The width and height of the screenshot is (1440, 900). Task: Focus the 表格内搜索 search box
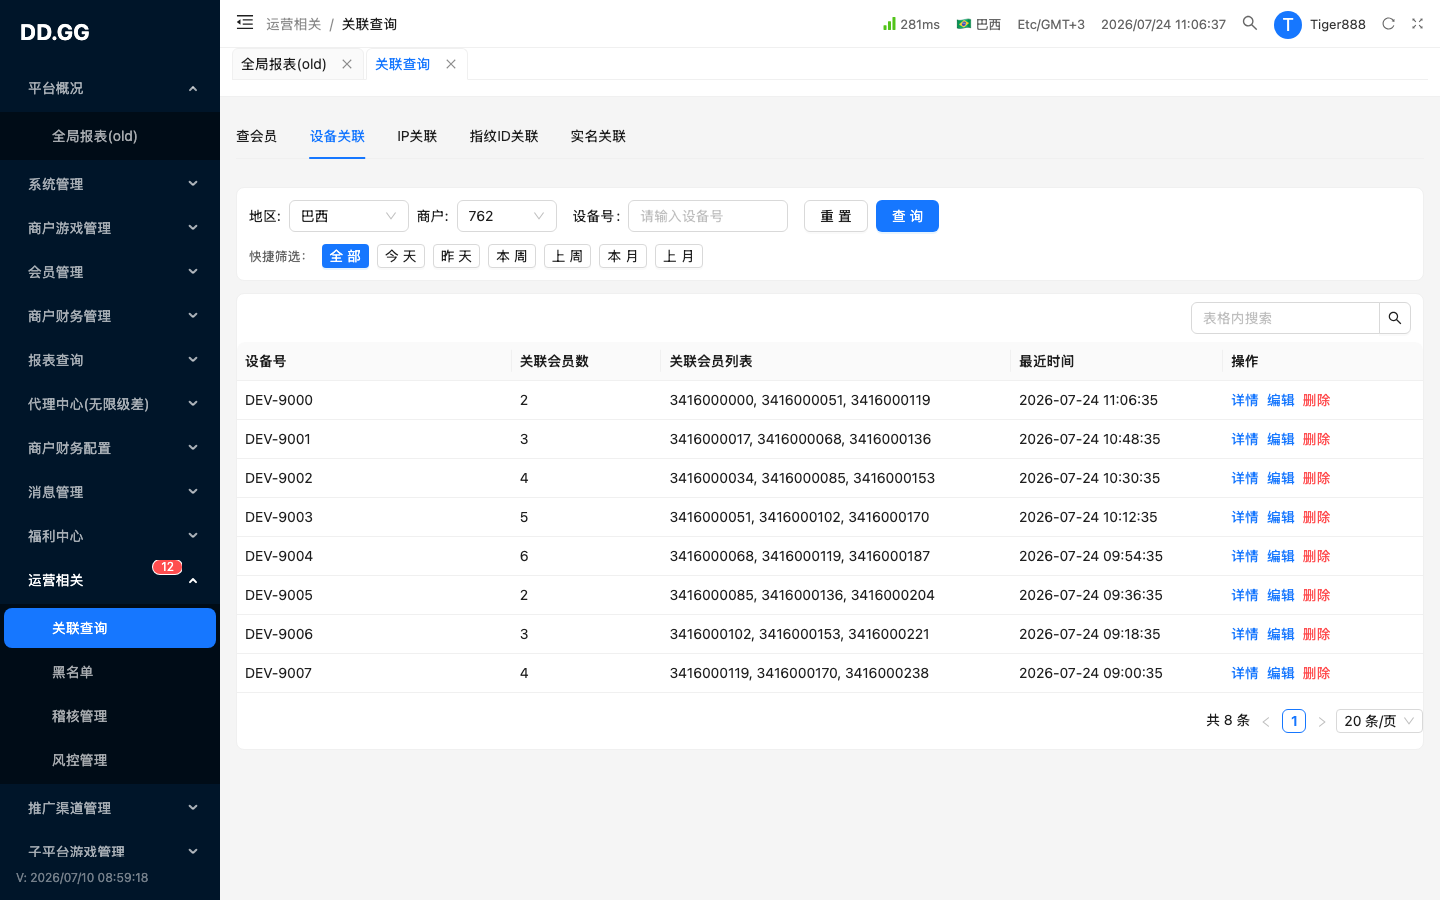1285,318
